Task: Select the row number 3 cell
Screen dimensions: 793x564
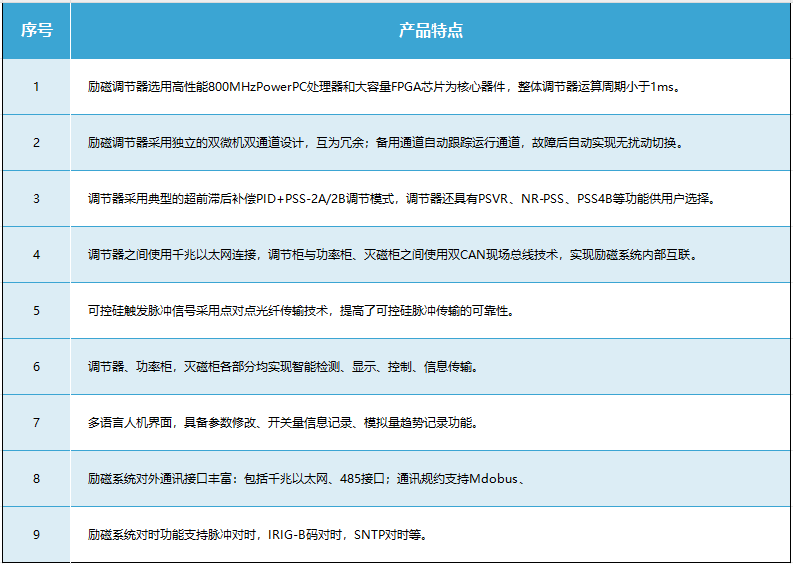Action: (36, 199)
